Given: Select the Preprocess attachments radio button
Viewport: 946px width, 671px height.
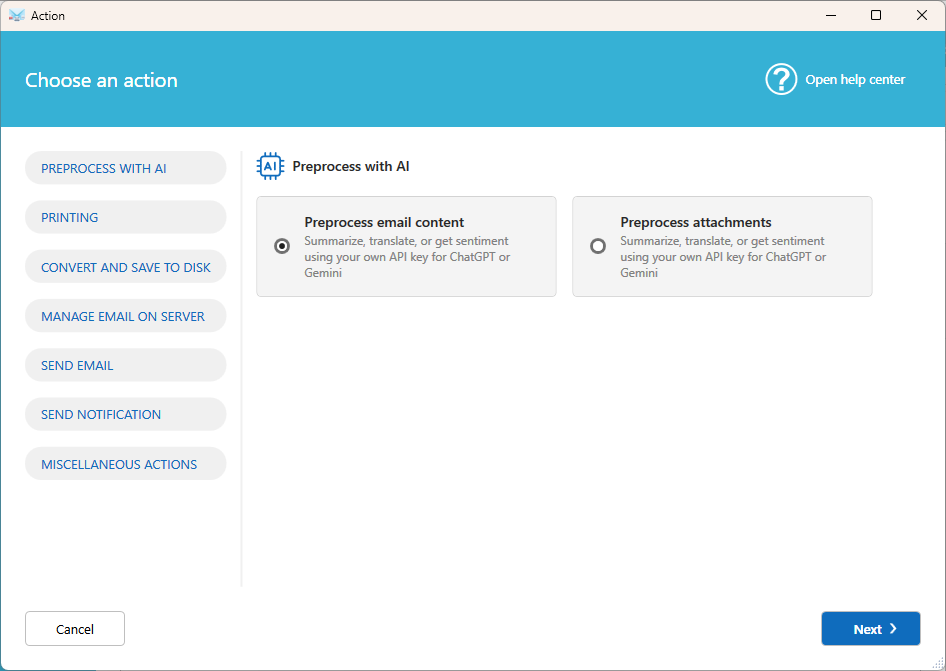Looking at the screenshot, I should click(598, 246).
